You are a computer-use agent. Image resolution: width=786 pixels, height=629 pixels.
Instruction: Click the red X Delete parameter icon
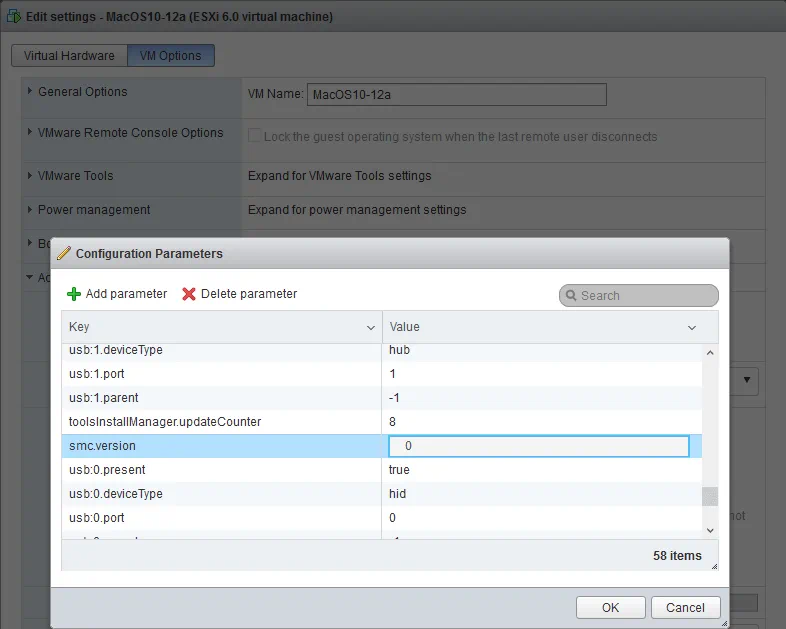tap(188, 294)
